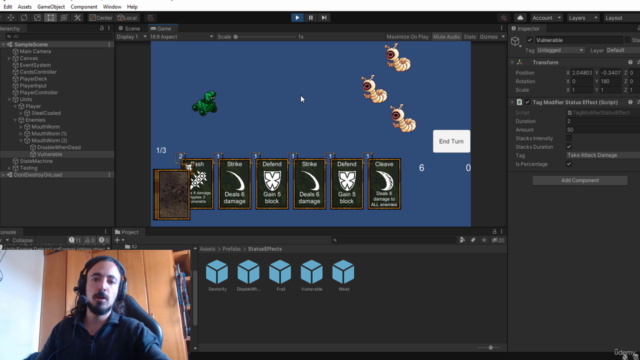The image size is (640, 360).
Task: Click the Pause button in toolbar
Action: click(311, 18)
